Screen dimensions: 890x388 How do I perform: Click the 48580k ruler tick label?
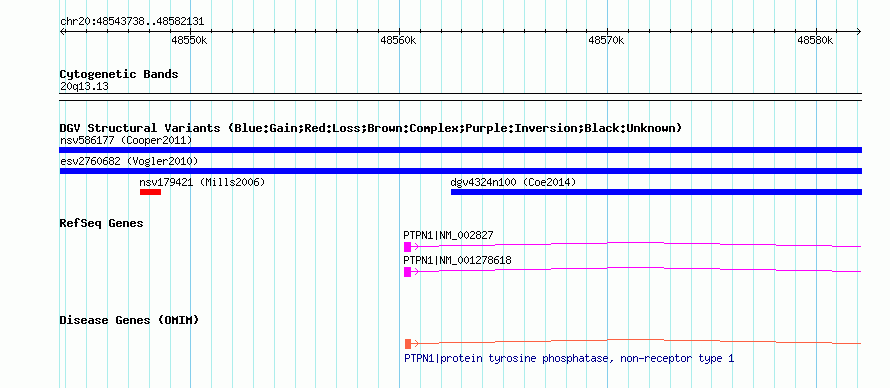tap(816, 40)
